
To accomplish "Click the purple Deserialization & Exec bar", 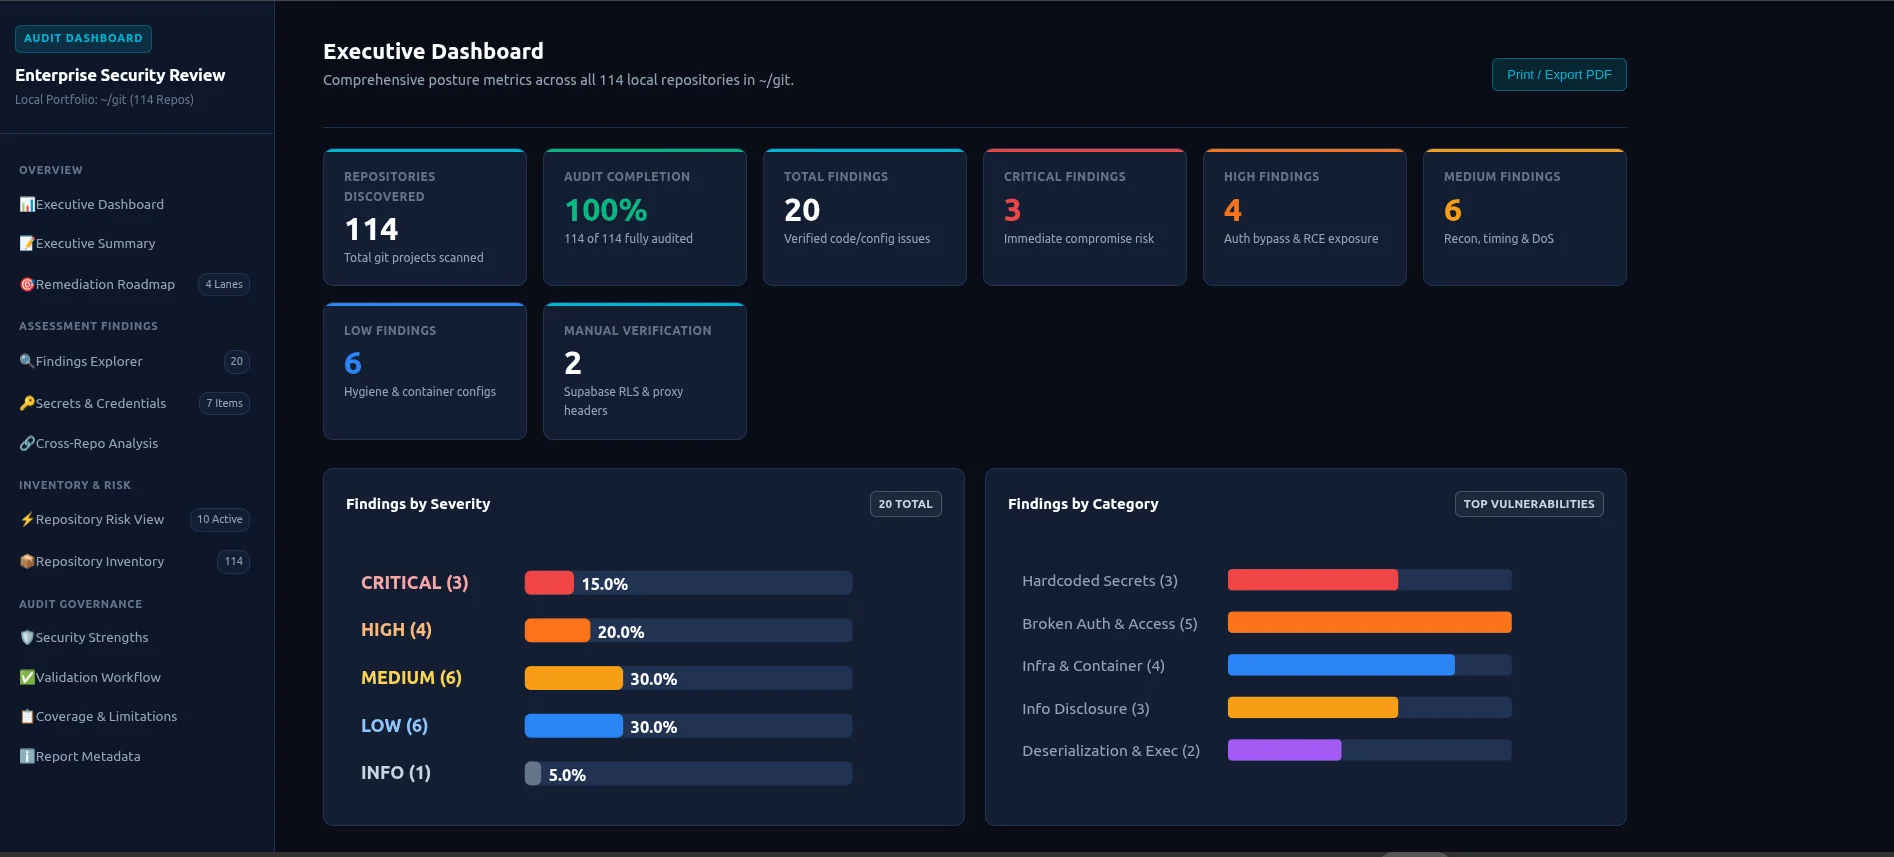I will 1285,750.
